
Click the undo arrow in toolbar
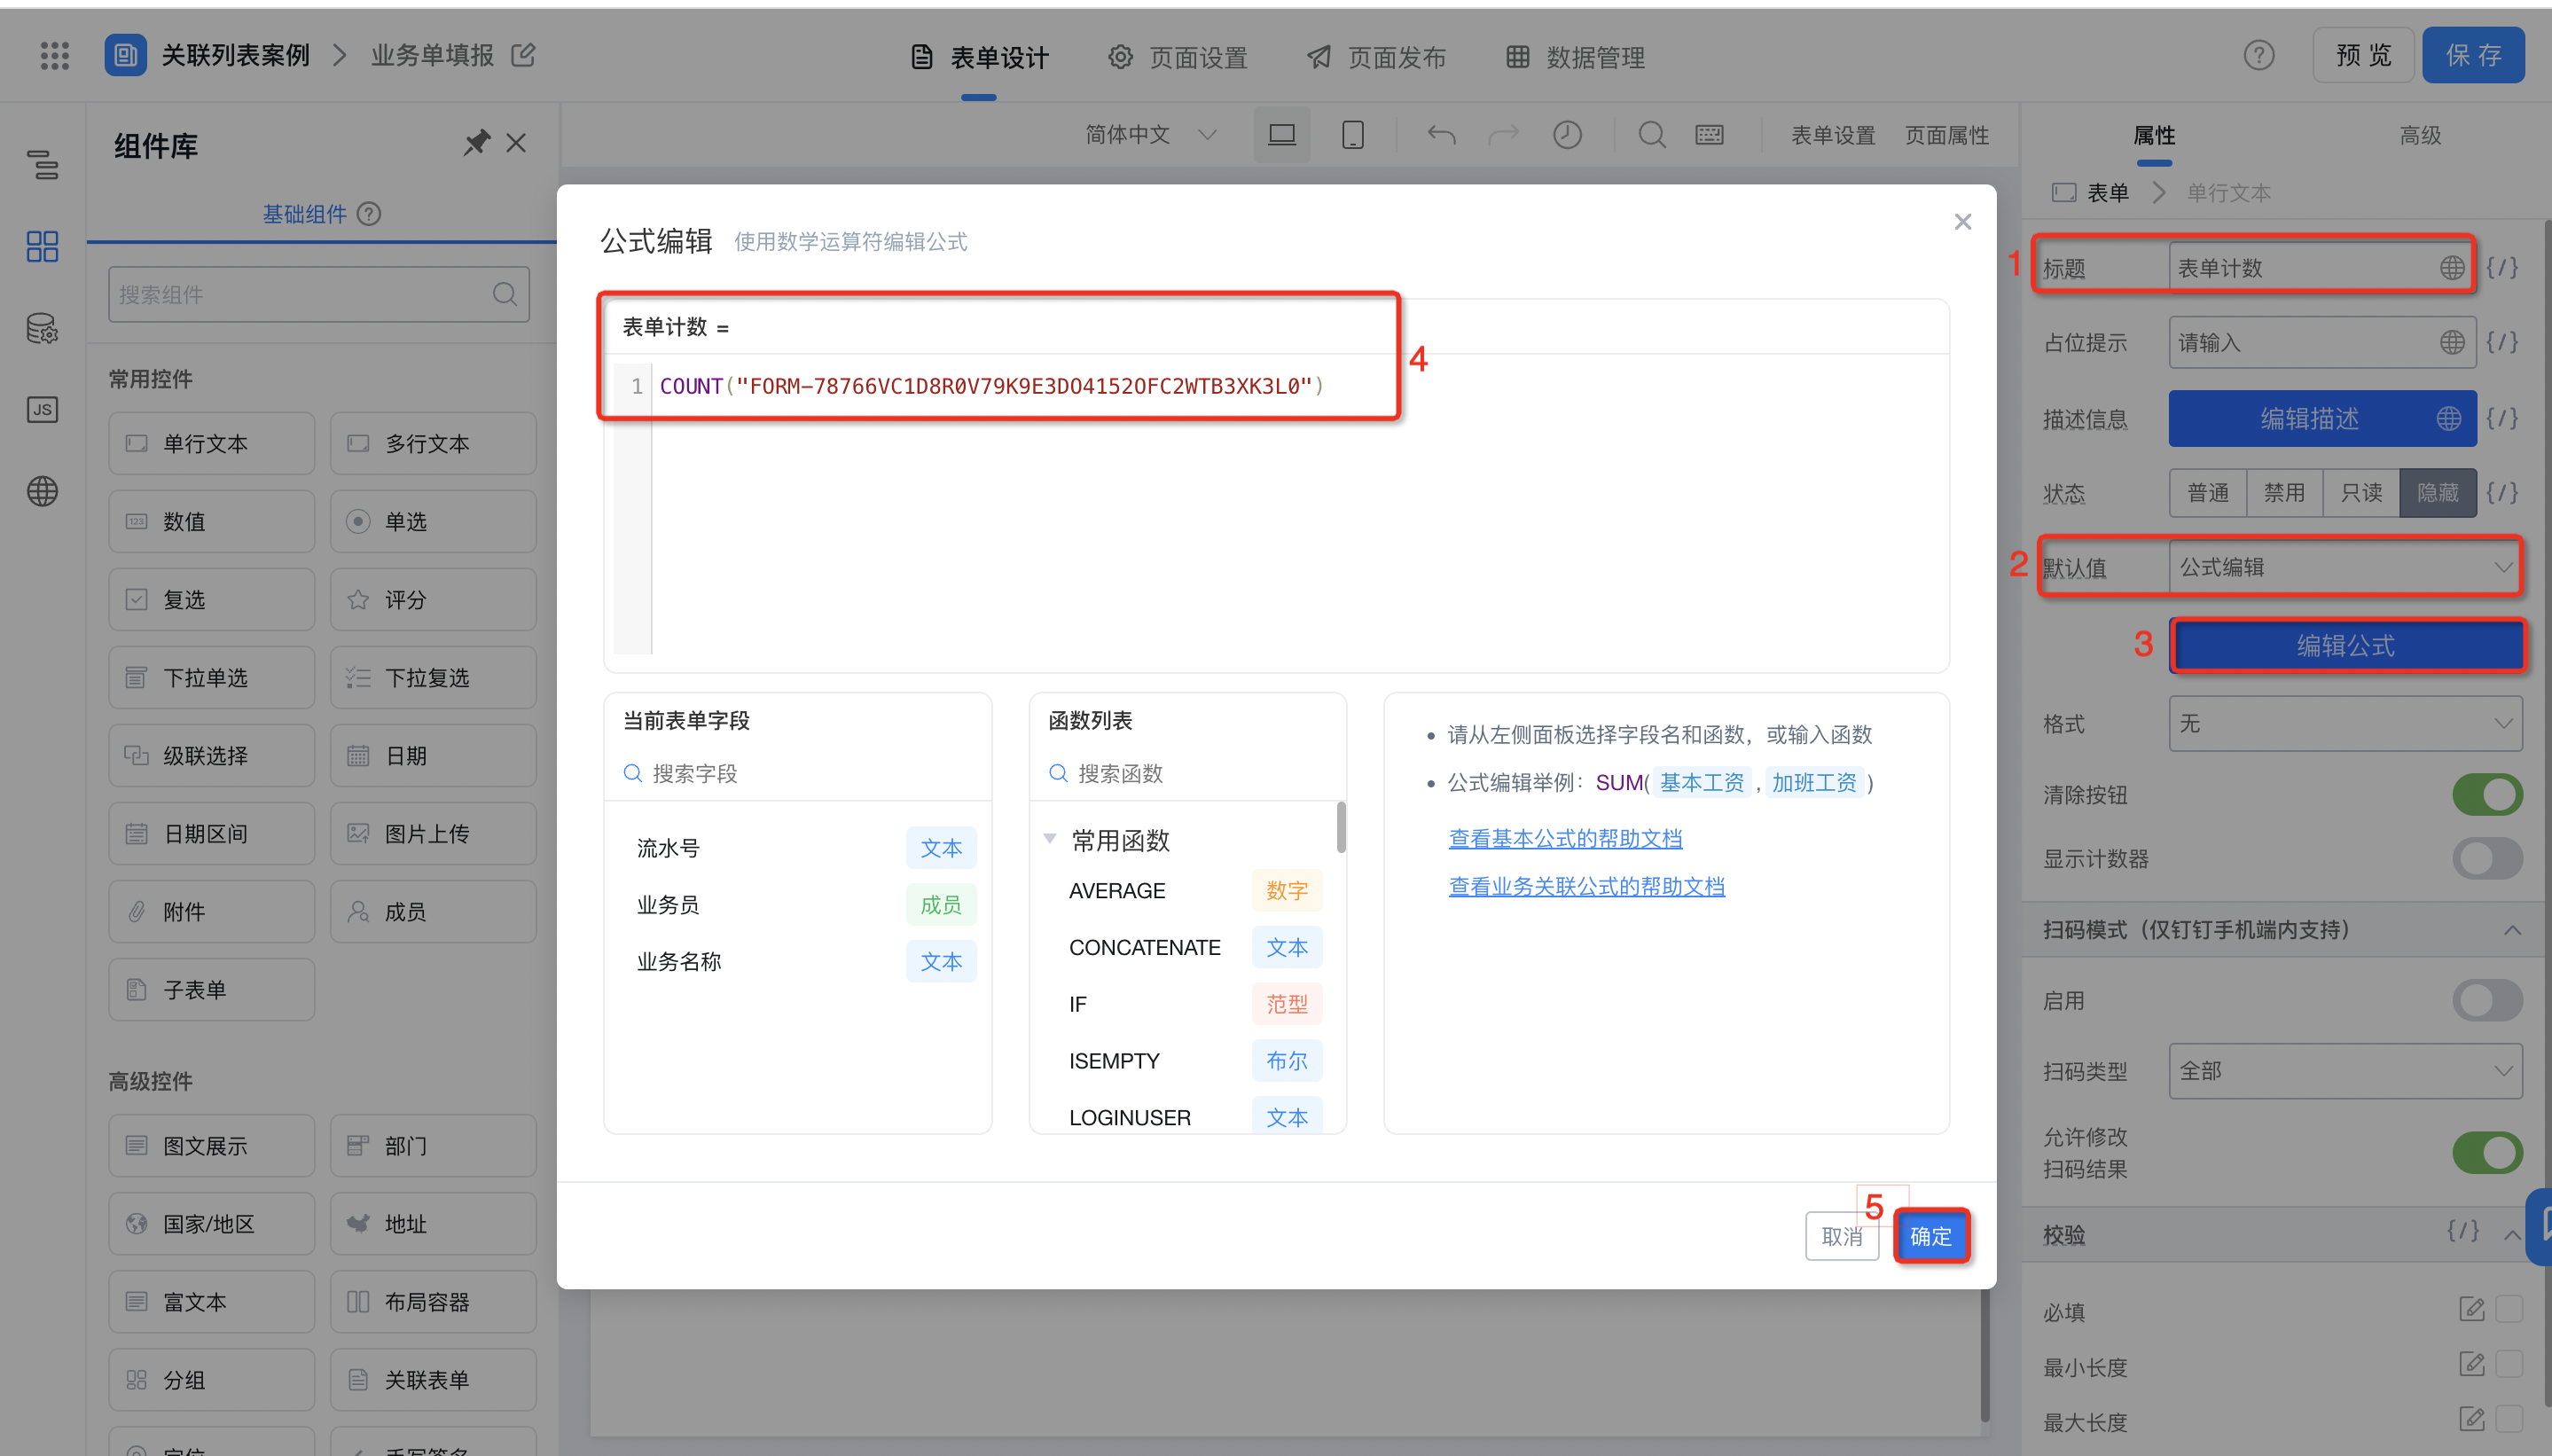(1440, 134)
